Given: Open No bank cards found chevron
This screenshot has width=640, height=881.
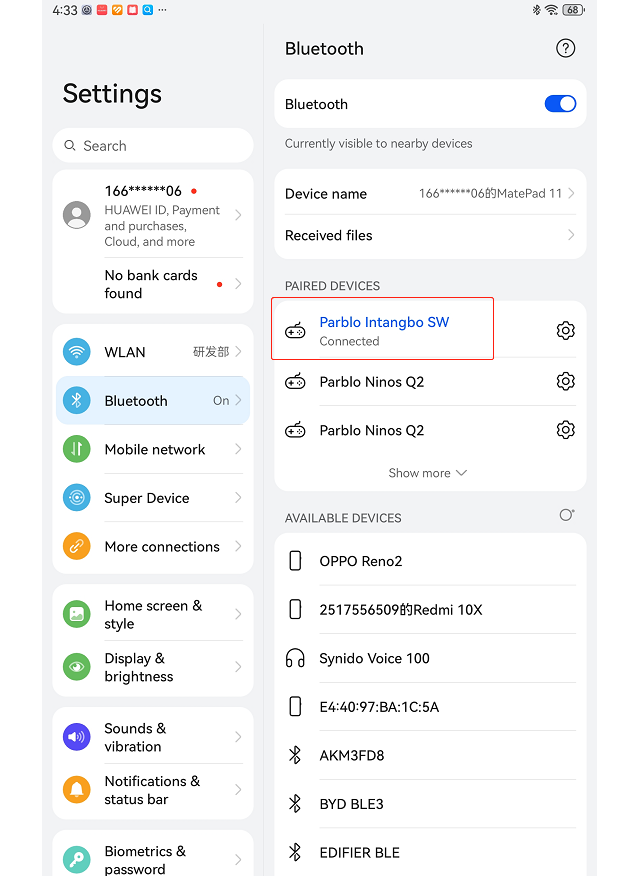Looking at the screenshot, I should pos(238,284).
